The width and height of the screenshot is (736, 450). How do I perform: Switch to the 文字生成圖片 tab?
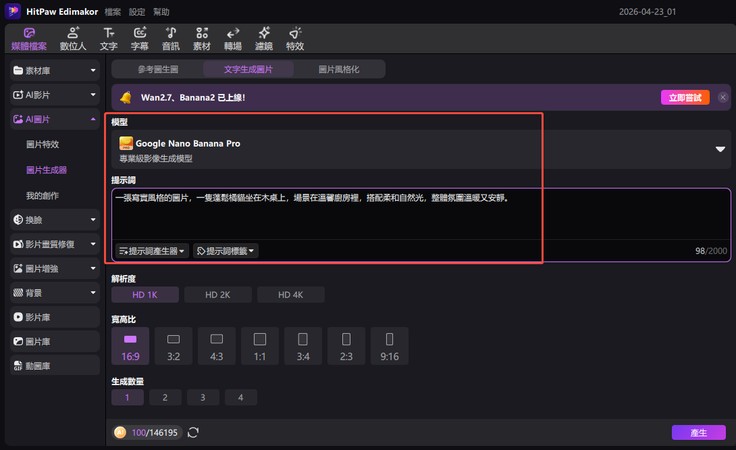pos(248,69)
